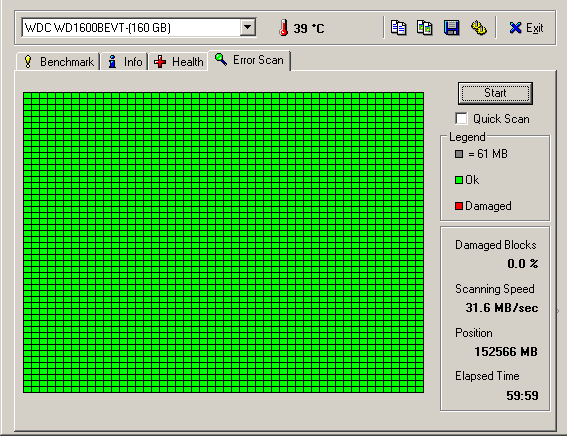Click the top-left green block in scan grid
Viewport: 567px width, 436px height.
click(x=27, y=95)
